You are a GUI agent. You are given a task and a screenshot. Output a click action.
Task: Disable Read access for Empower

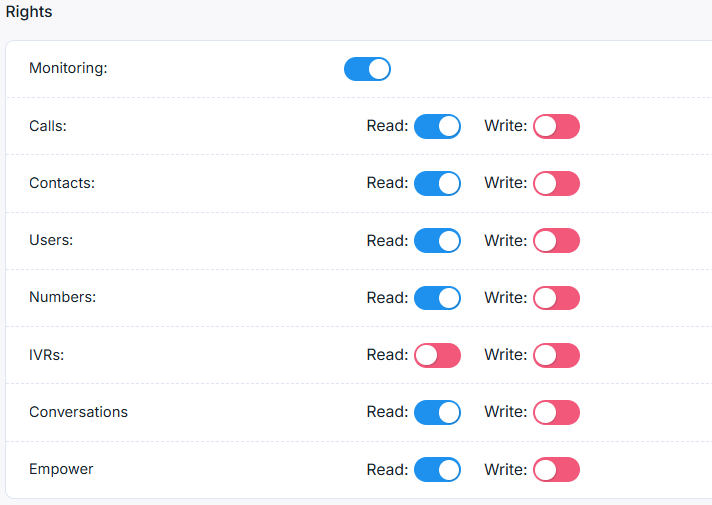[x=437, y=469]
